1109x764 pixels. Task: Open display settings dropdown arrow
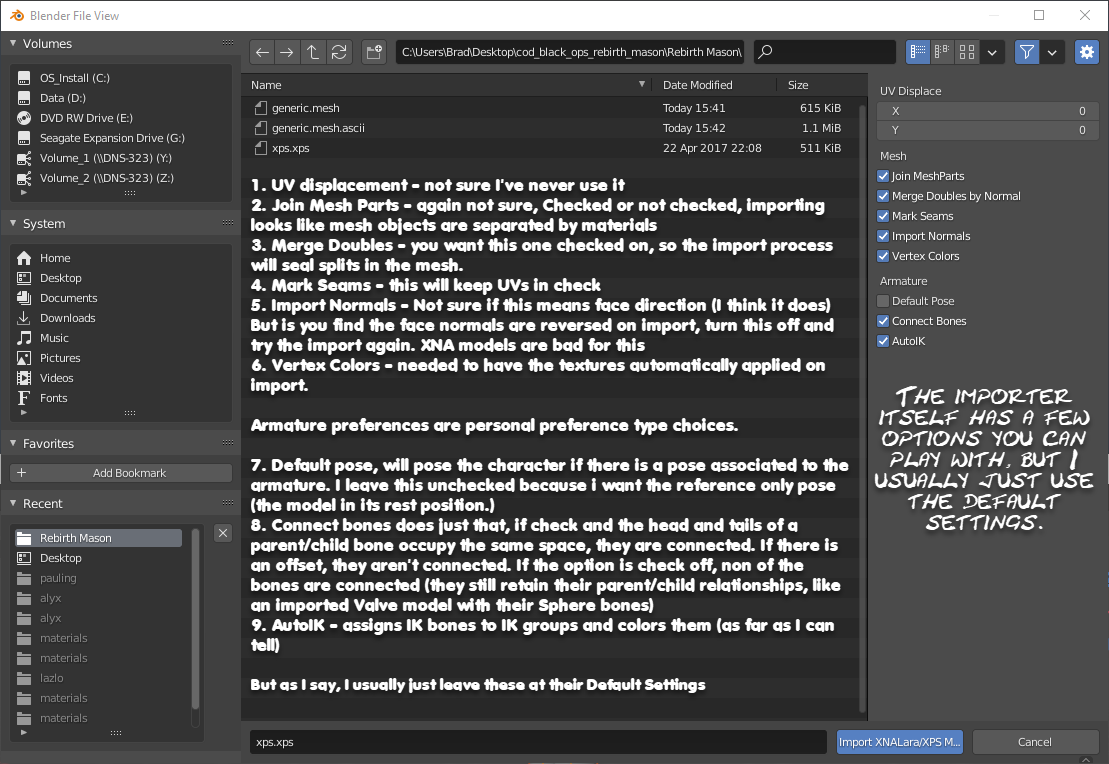992,52
